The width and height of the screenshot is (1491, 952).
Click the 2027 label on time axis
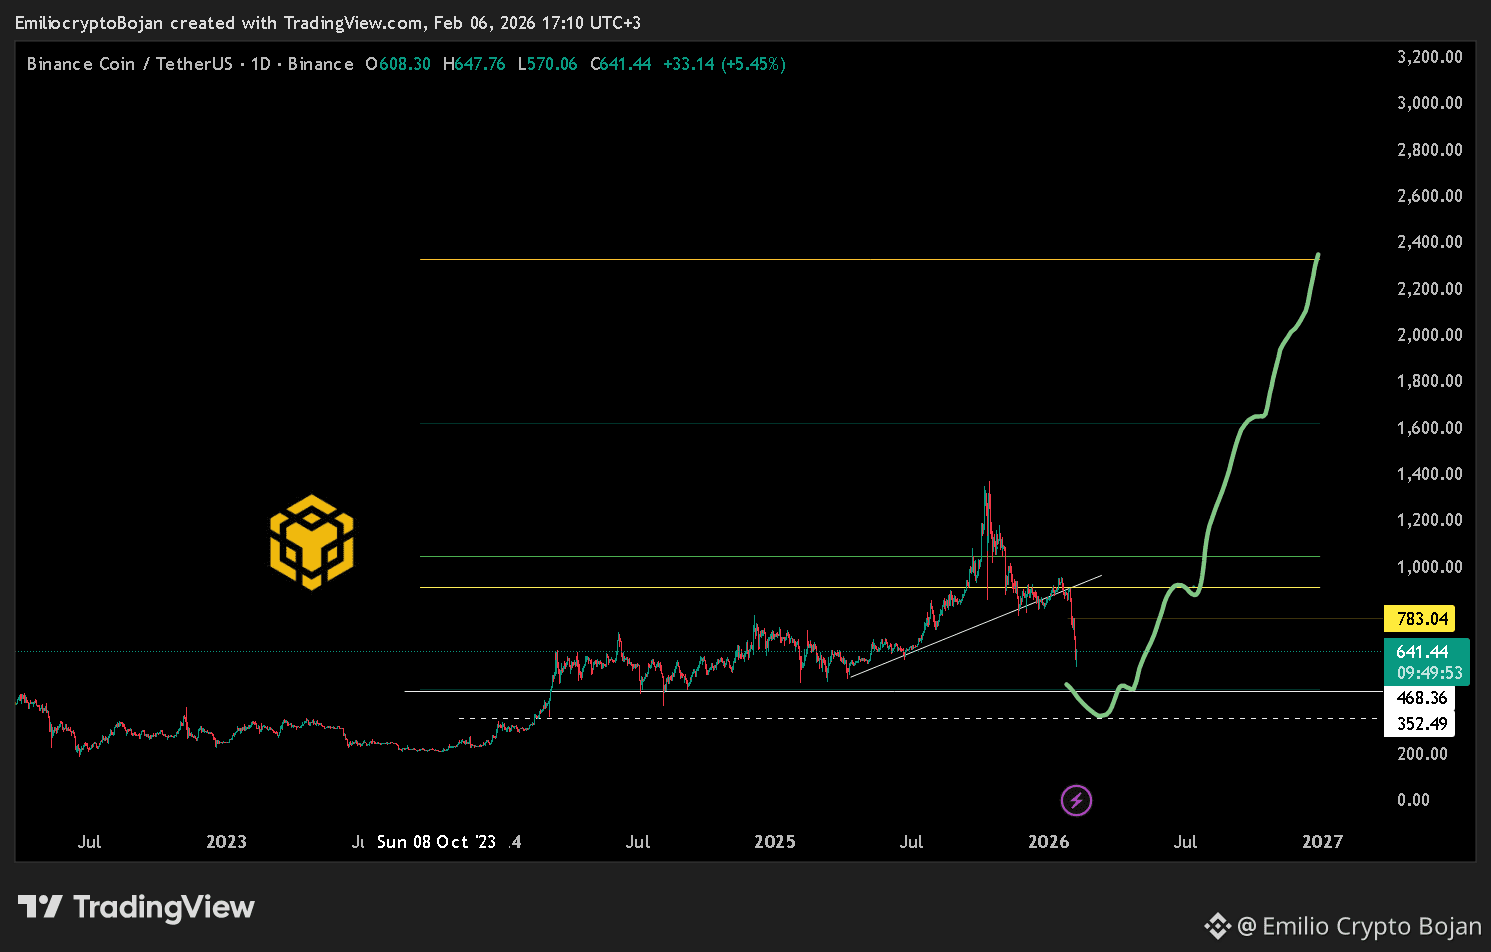(x=1322, y=842)
